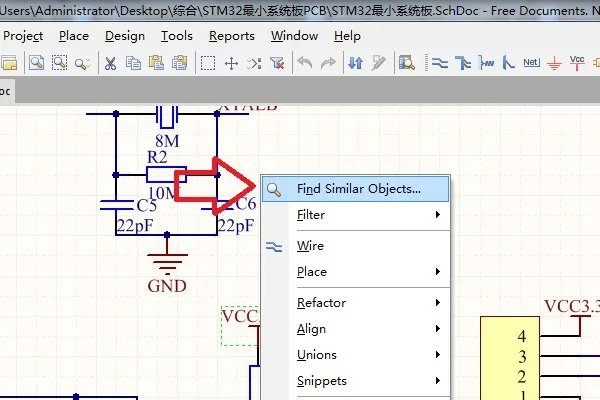Click pin 3 on the yellow connector
Screen dimensions: 600x400
522,357
